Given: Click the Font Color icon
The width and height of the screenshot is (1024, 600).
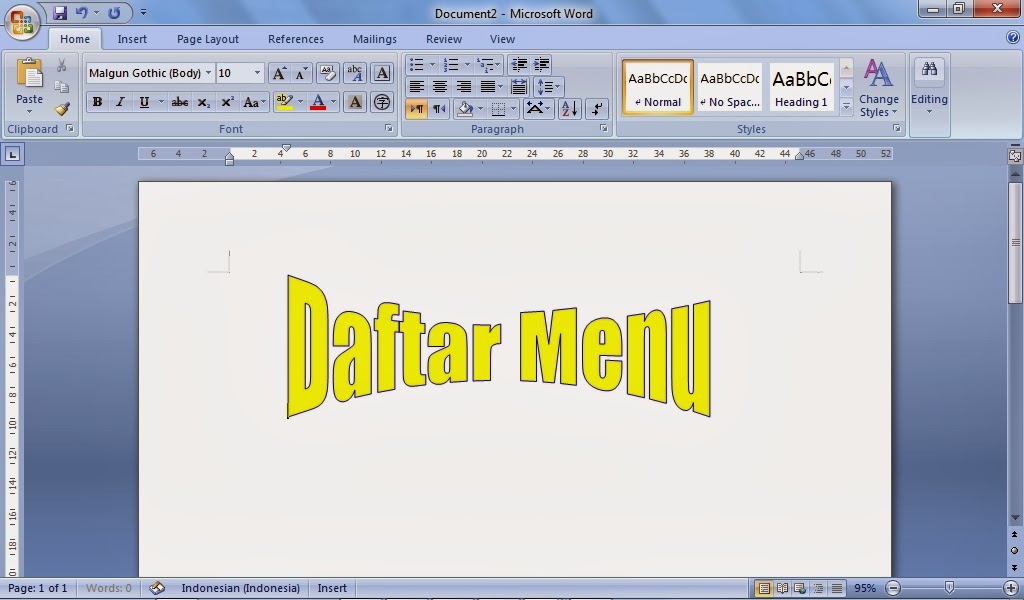Looking at the screenshot, I should 319,103.
